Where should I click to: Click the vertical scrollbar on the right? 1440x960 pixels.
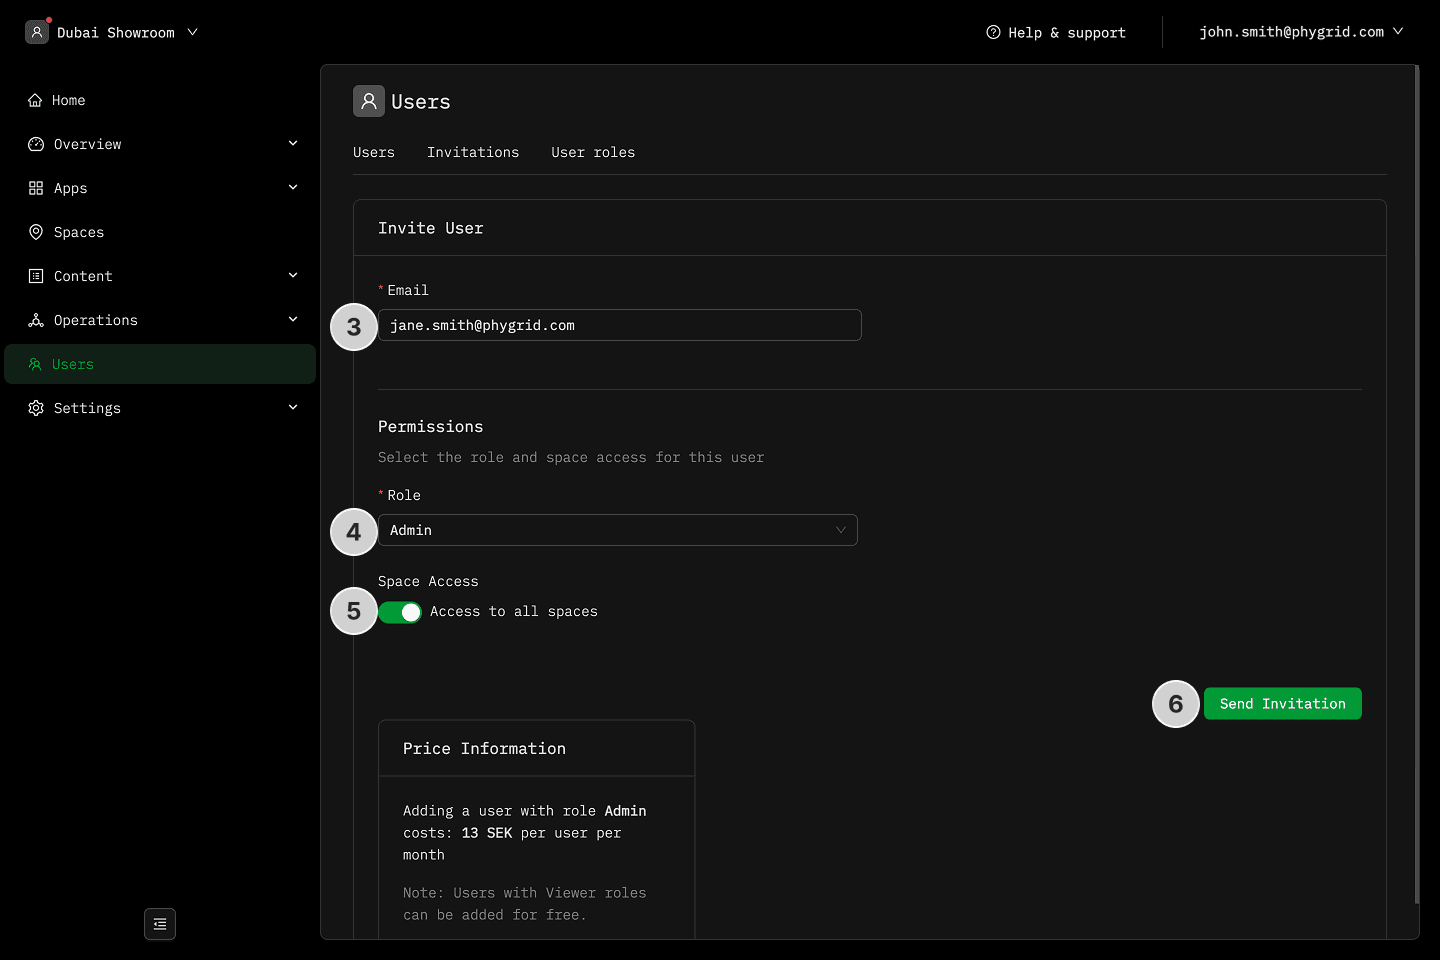(1416, 480)
